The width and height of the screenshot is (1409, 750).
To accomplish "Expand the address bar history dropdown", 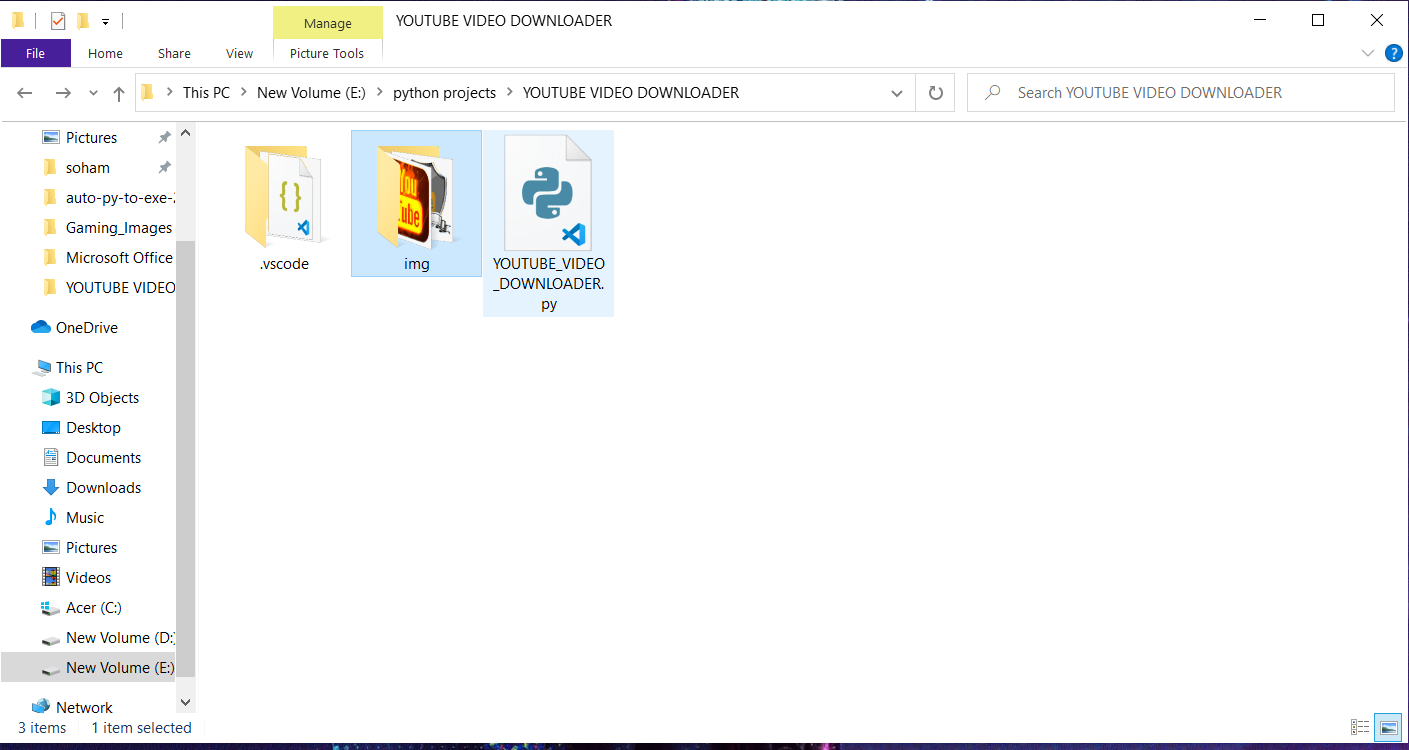I will click(x=896, y=93).
